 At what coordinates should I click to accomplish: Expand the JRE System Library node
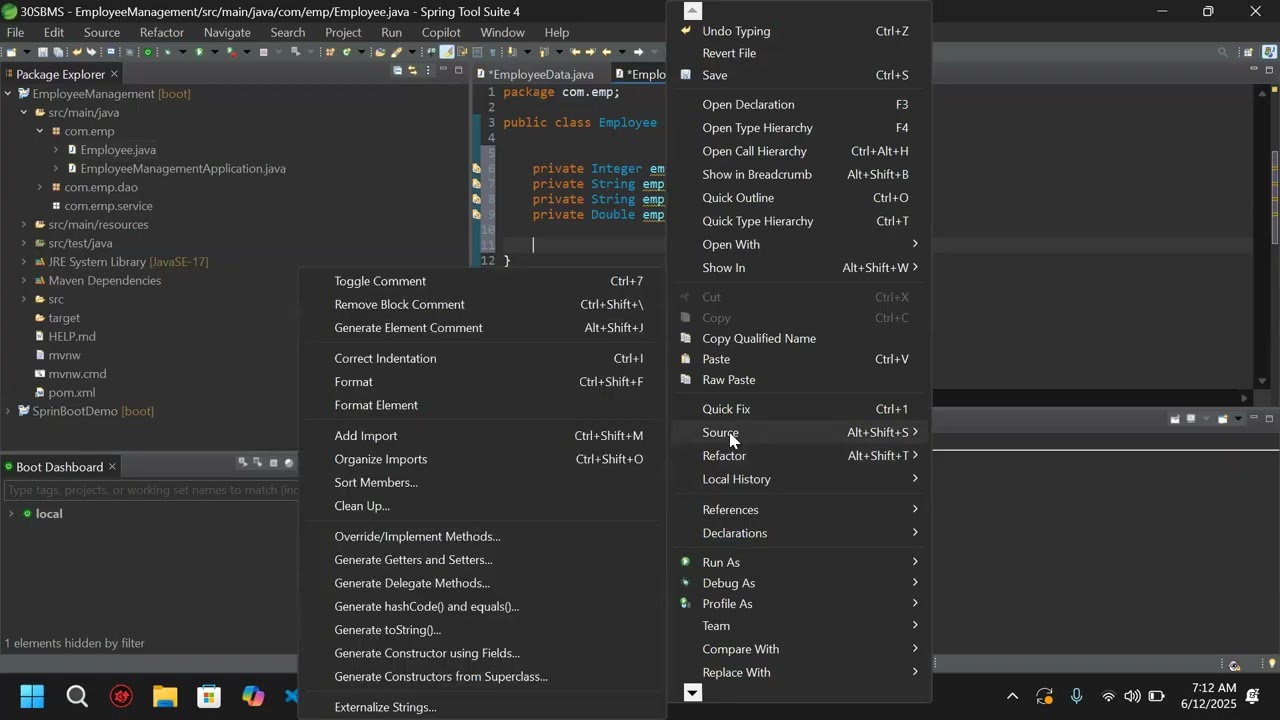point(24,262)
